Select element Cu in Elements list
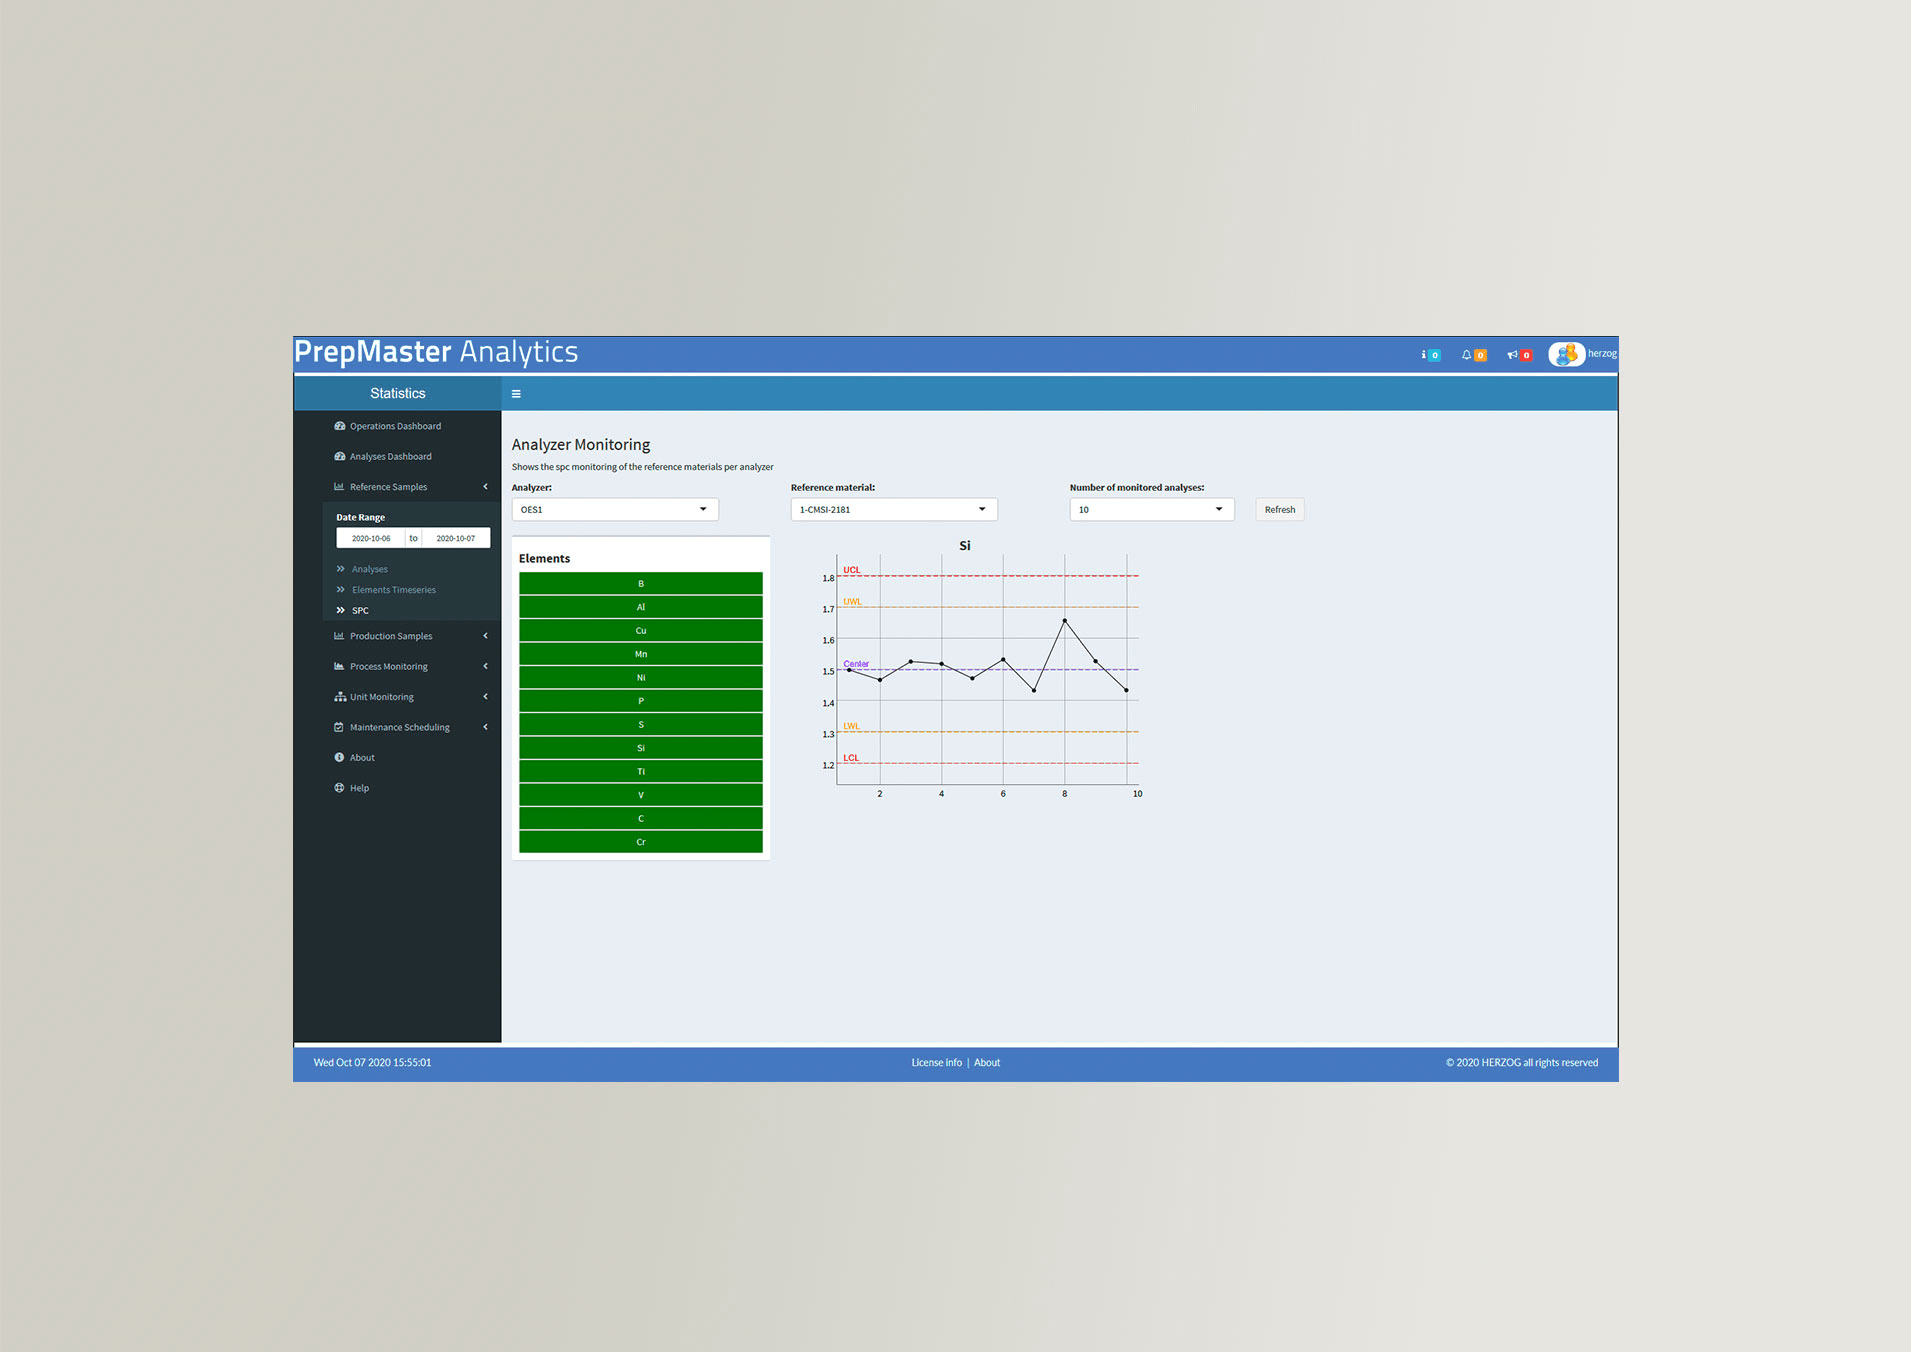1911x1352 pixels. 641,630
